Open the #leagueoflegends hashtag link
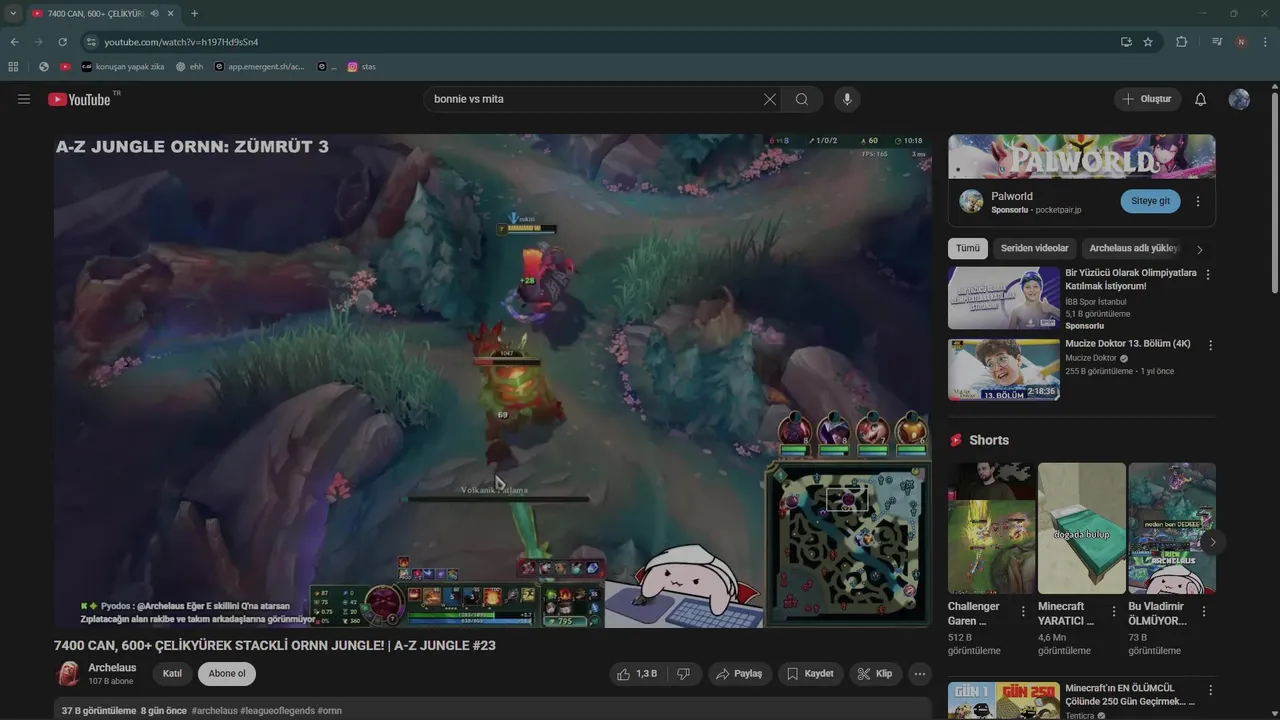 (x=277, y=711)
